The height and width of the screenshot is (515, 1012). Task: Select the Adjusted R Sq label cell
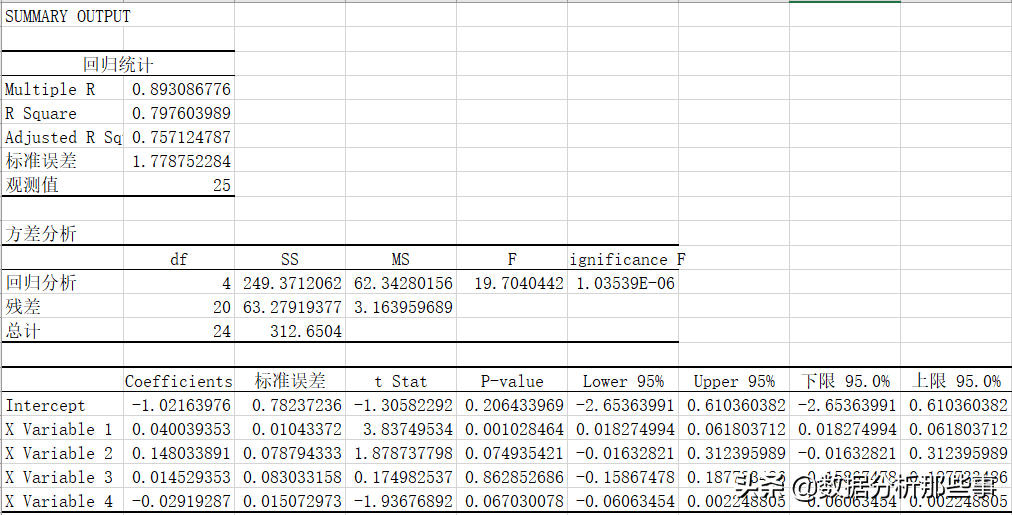(x=63, y=137)
